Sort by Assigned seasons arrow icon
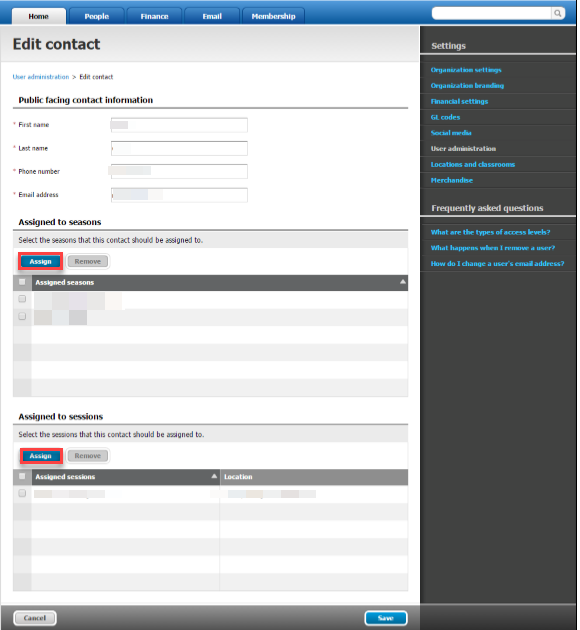 (x=402, y=282)
